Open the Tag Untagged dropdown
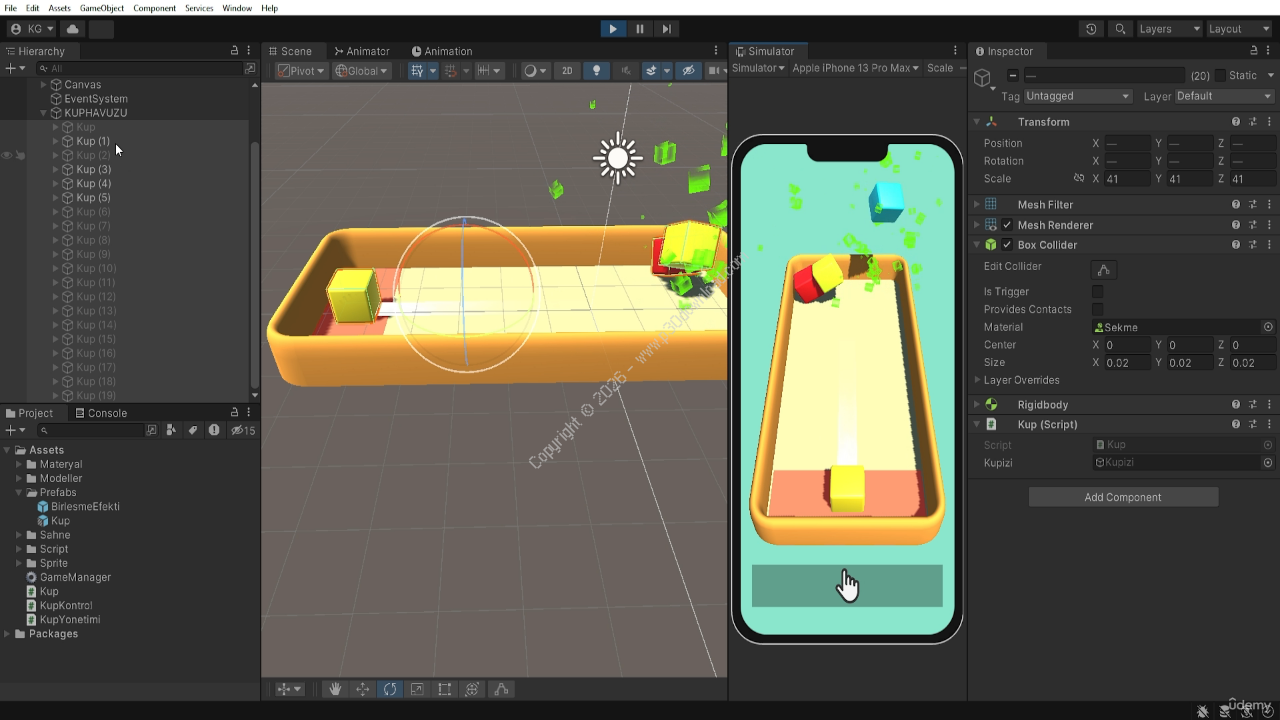This screenshot has height=720, width=1280. click(1077, 96)
